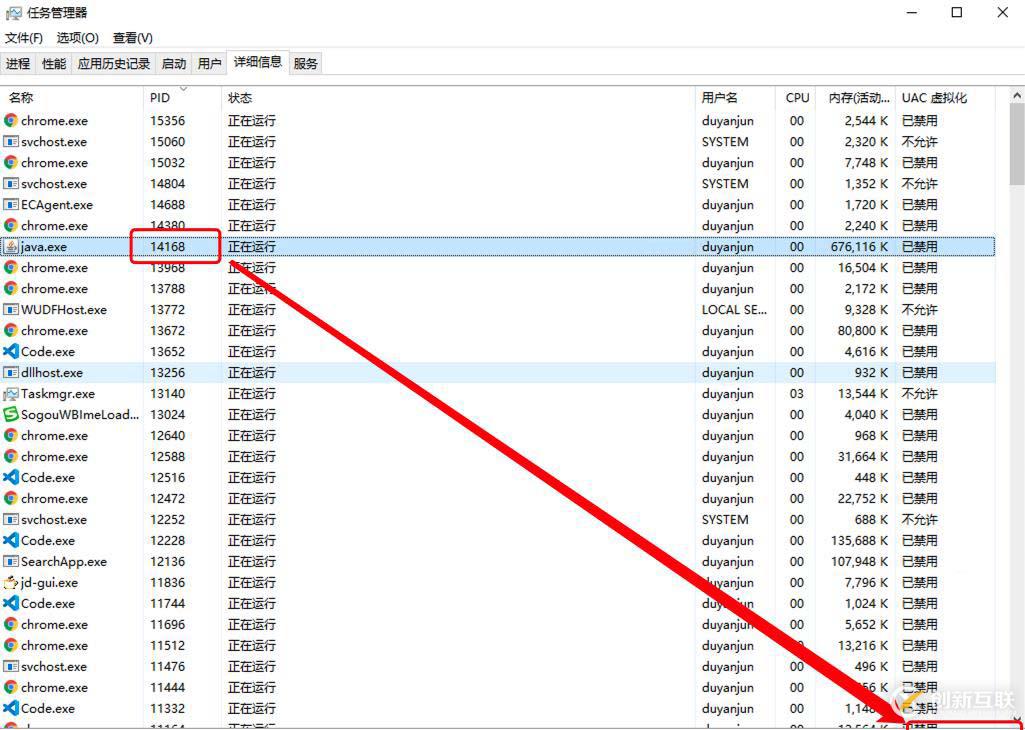Image resolution: width=1025 pixels, height=730 pixels.
Task: Open the 应用历史记录 tab
Action: [x=114, y=63]
